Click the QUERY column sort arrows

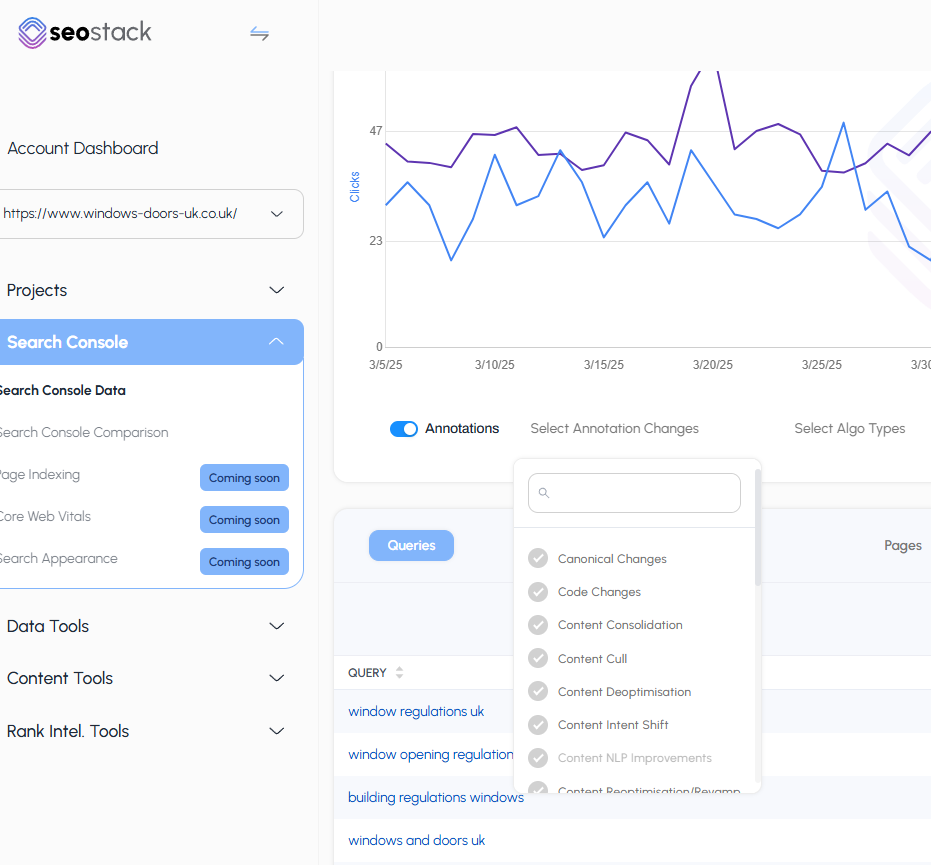coord(400,673)
